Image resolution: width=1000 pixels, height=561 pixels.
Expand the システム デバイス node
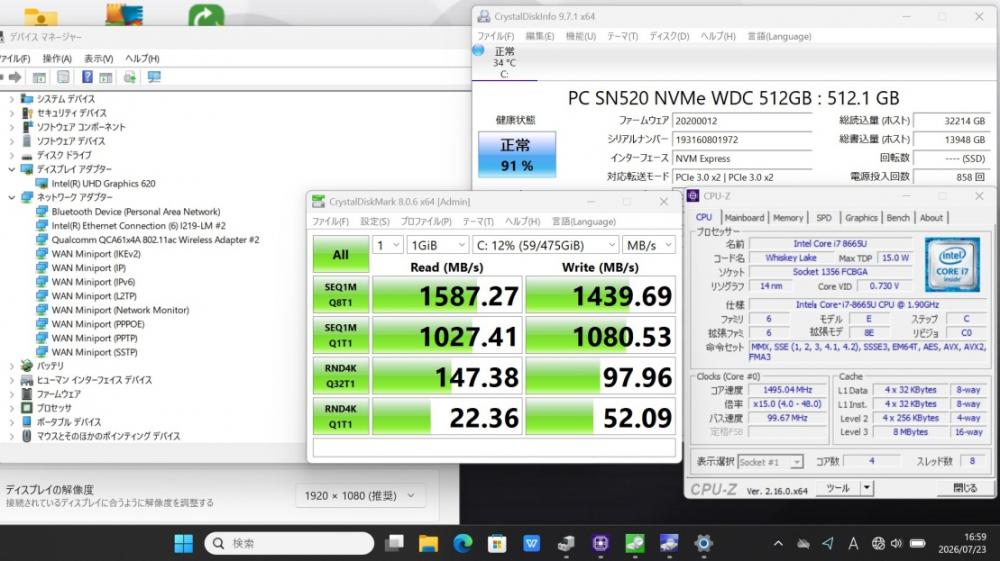pos(11,99)
